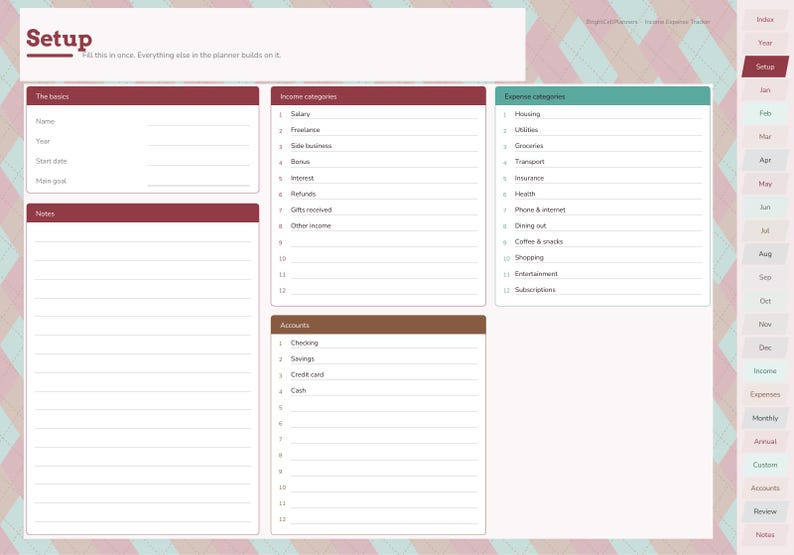Go to the Jun tab
This screenshot has width=794, height=555.
(x=765, y=207)
